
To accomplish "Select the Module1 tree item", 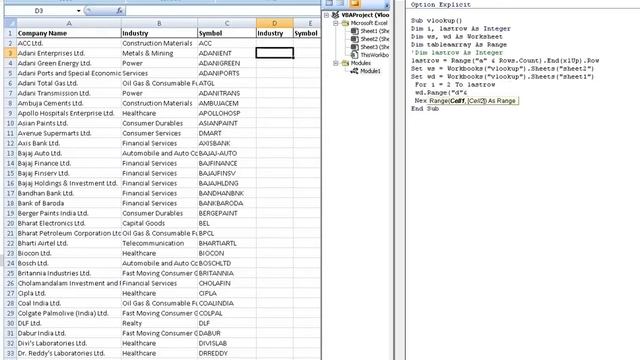I will pyautogui.click(x=370, y=71).
